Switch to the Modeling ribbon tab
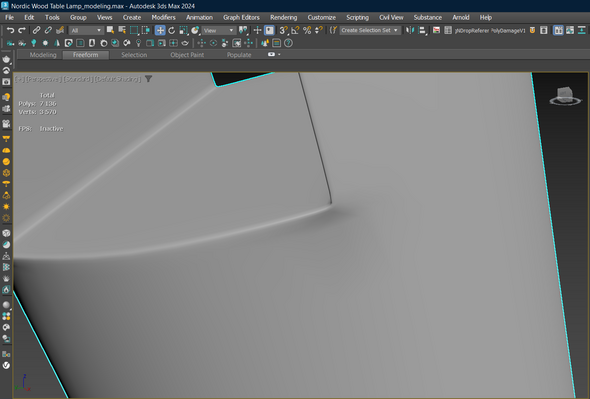 click(x=43, y=55)
